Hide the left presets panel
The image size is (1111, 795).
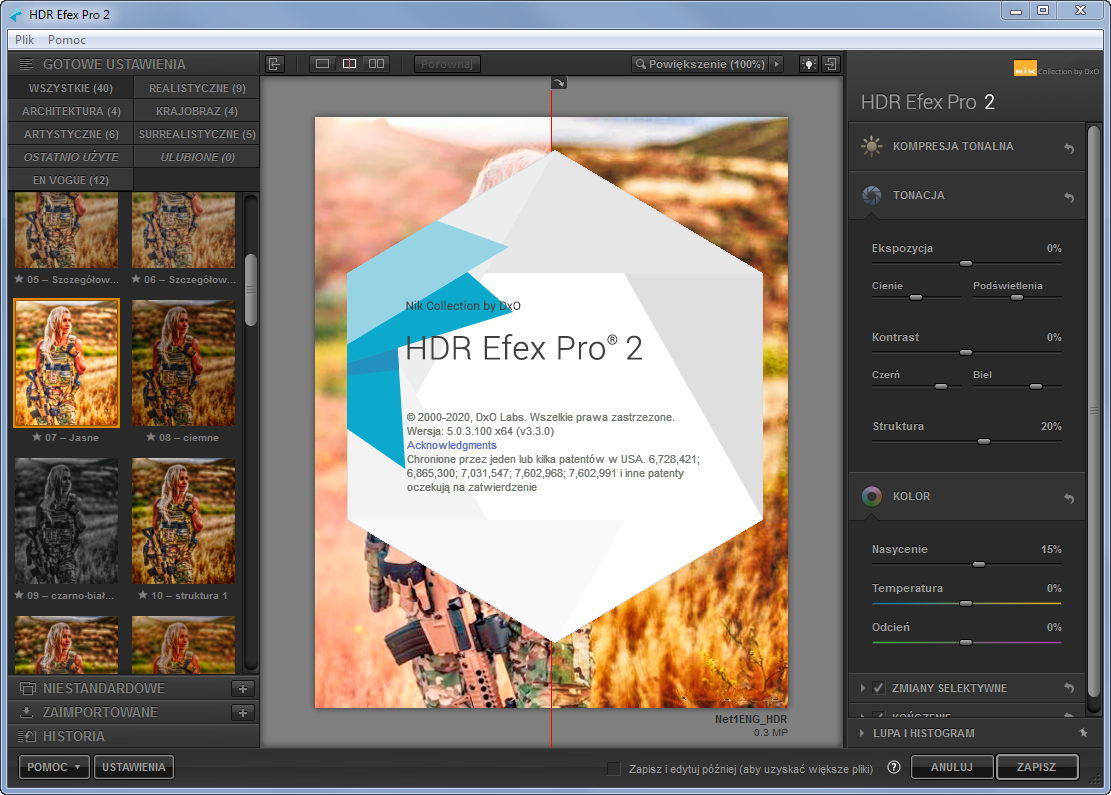(x=275, y=64)
